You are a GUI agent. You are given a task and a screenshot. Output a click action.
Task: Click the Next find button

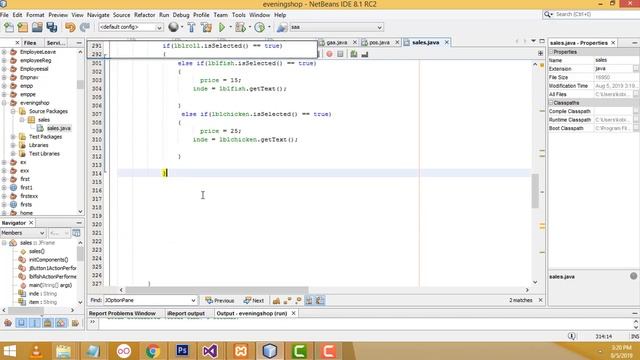[254, 300]
